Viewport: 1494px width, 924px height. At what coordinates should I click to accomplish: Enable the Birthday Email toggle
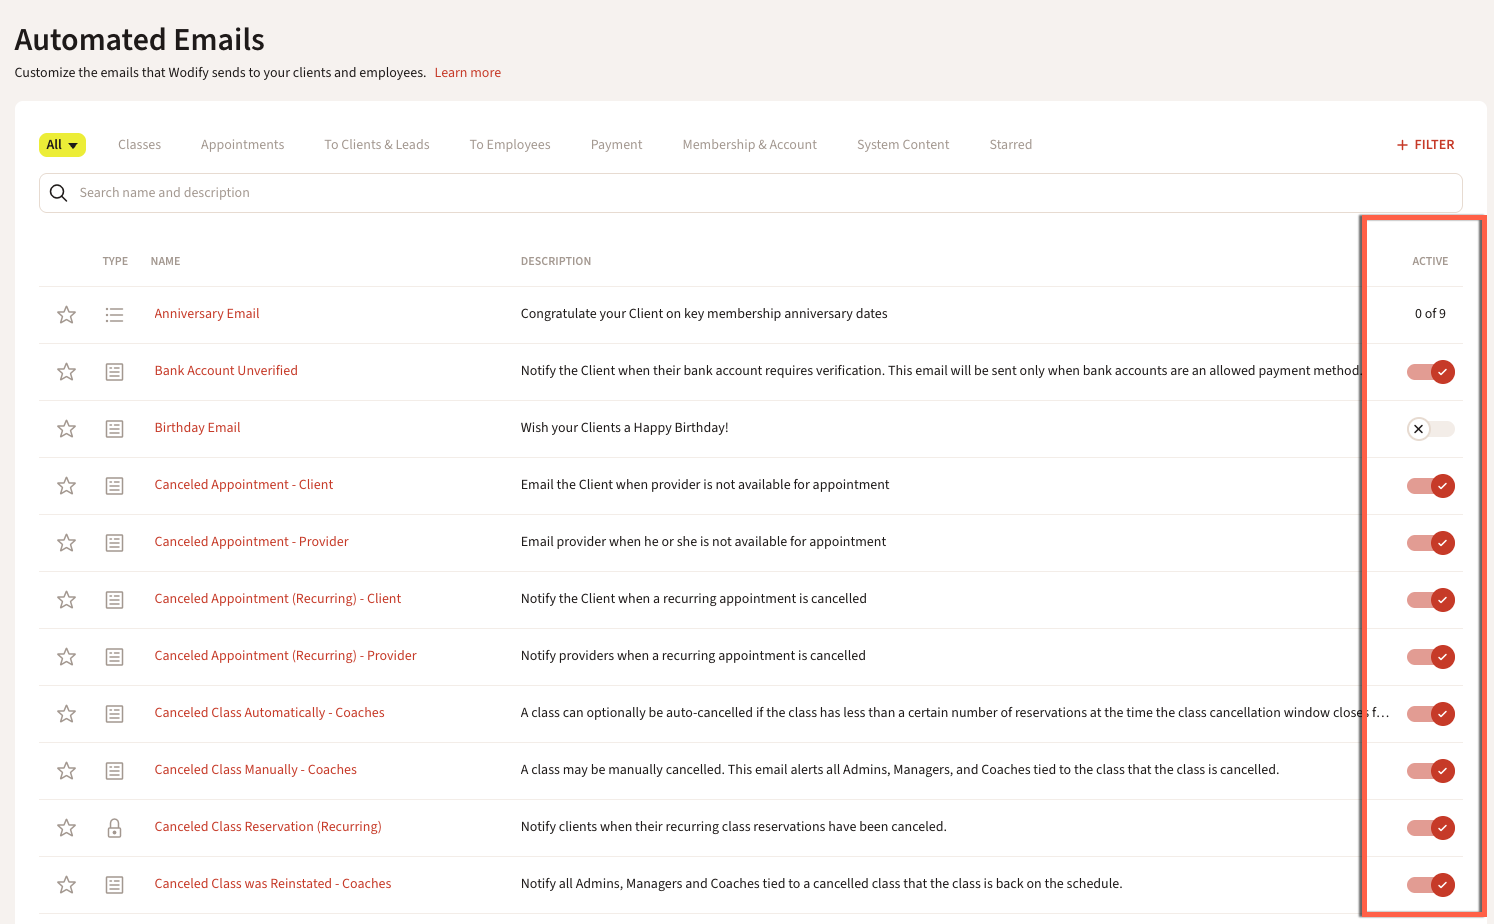[x=1430, y=429]
